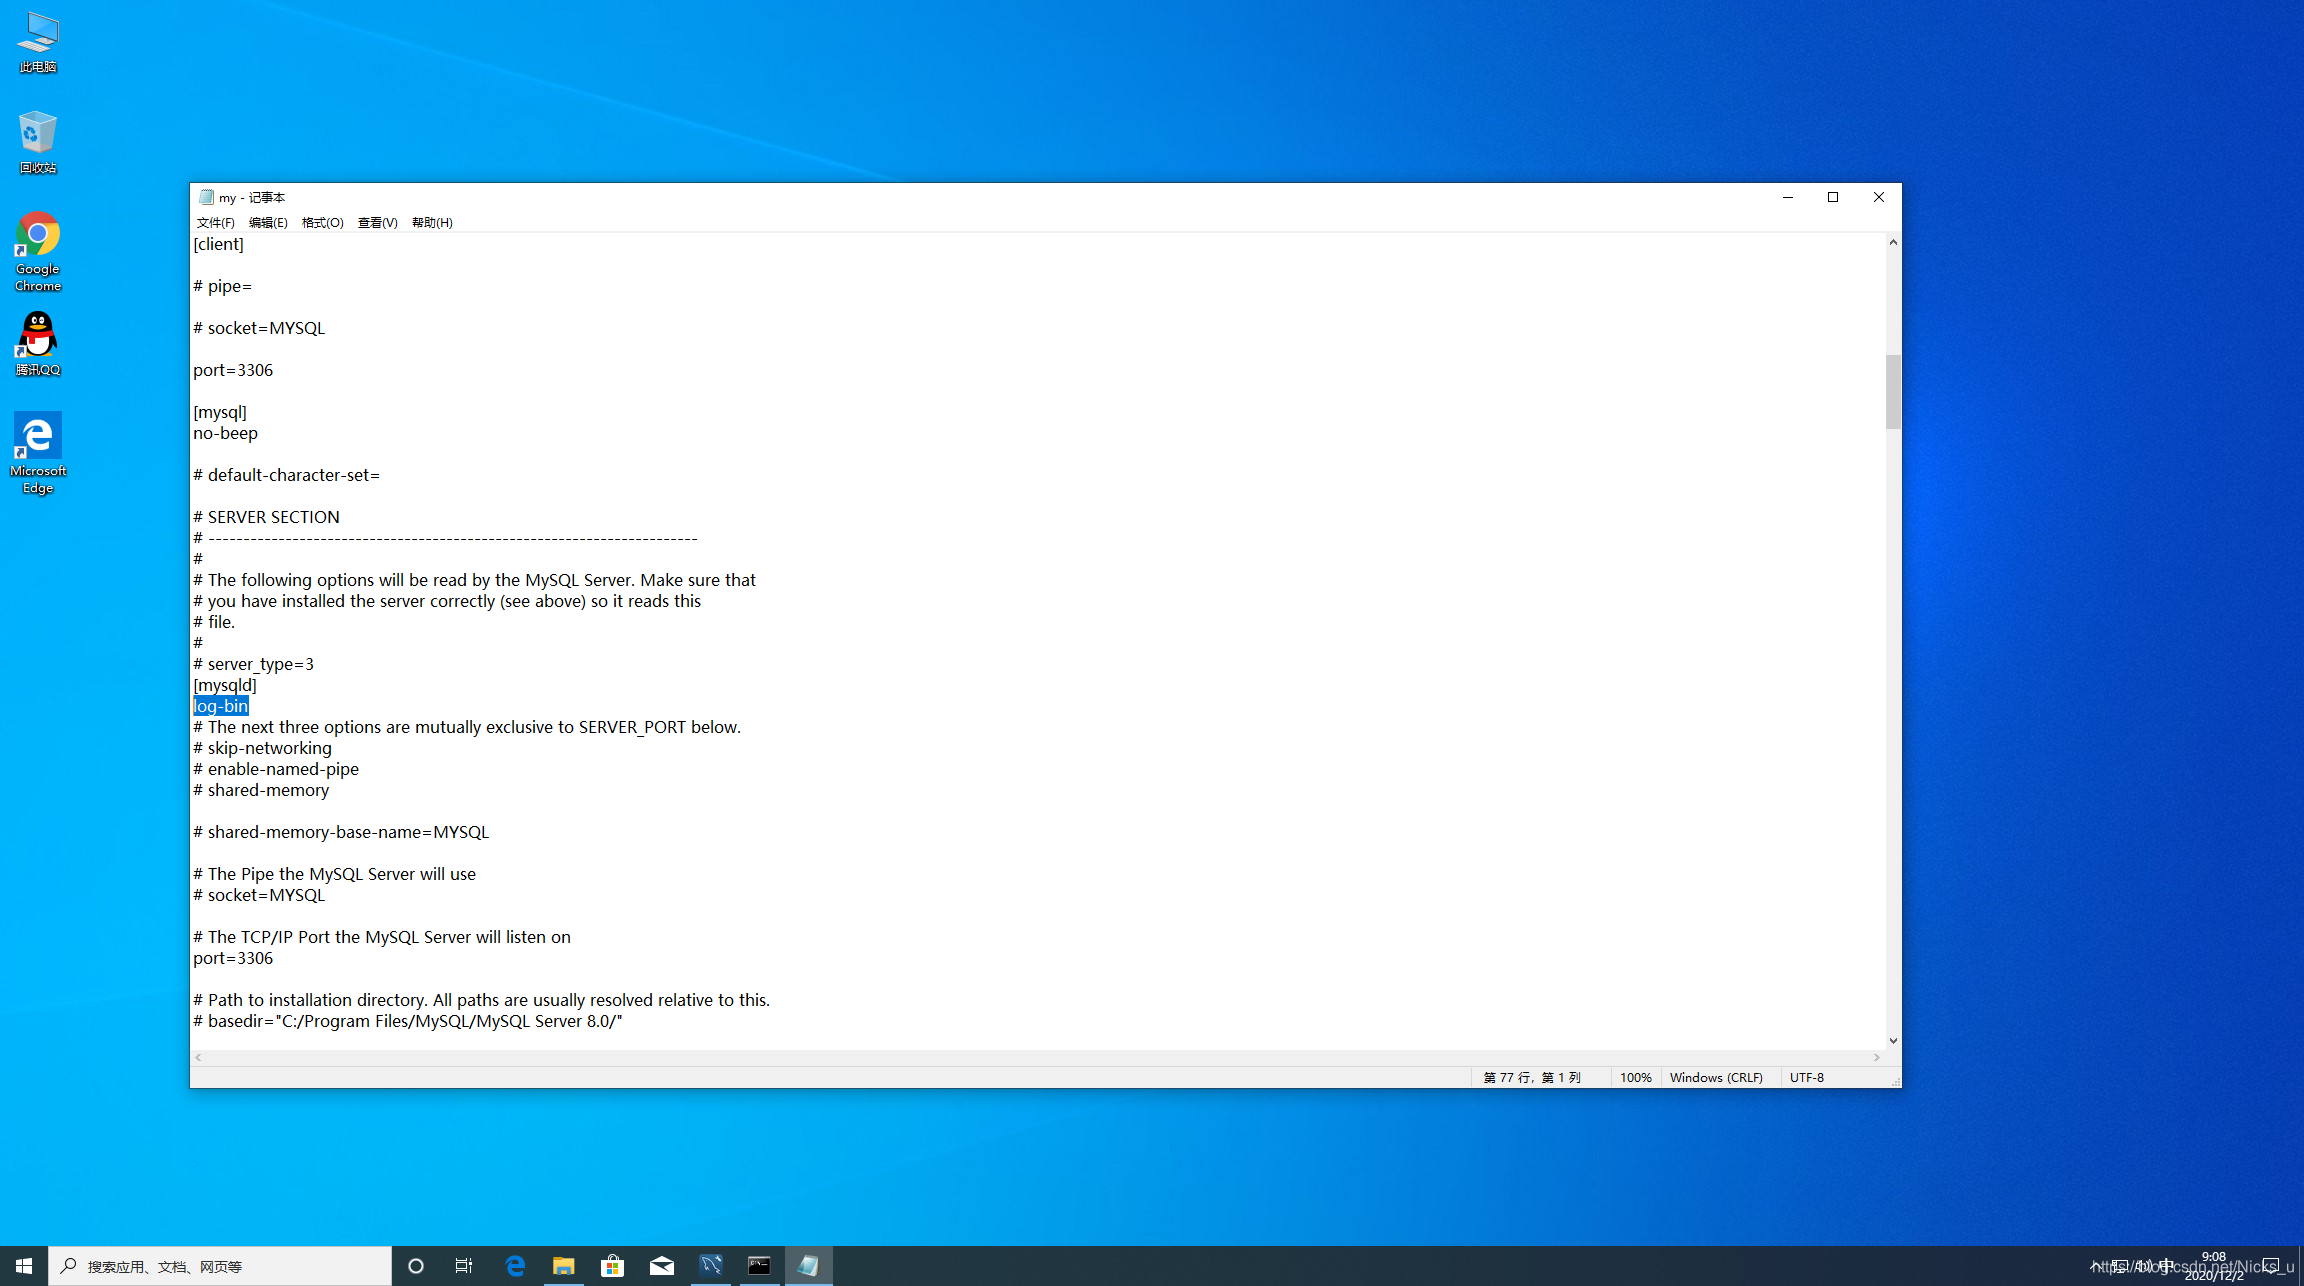Open File Explorer from the taskbar

563,1266
